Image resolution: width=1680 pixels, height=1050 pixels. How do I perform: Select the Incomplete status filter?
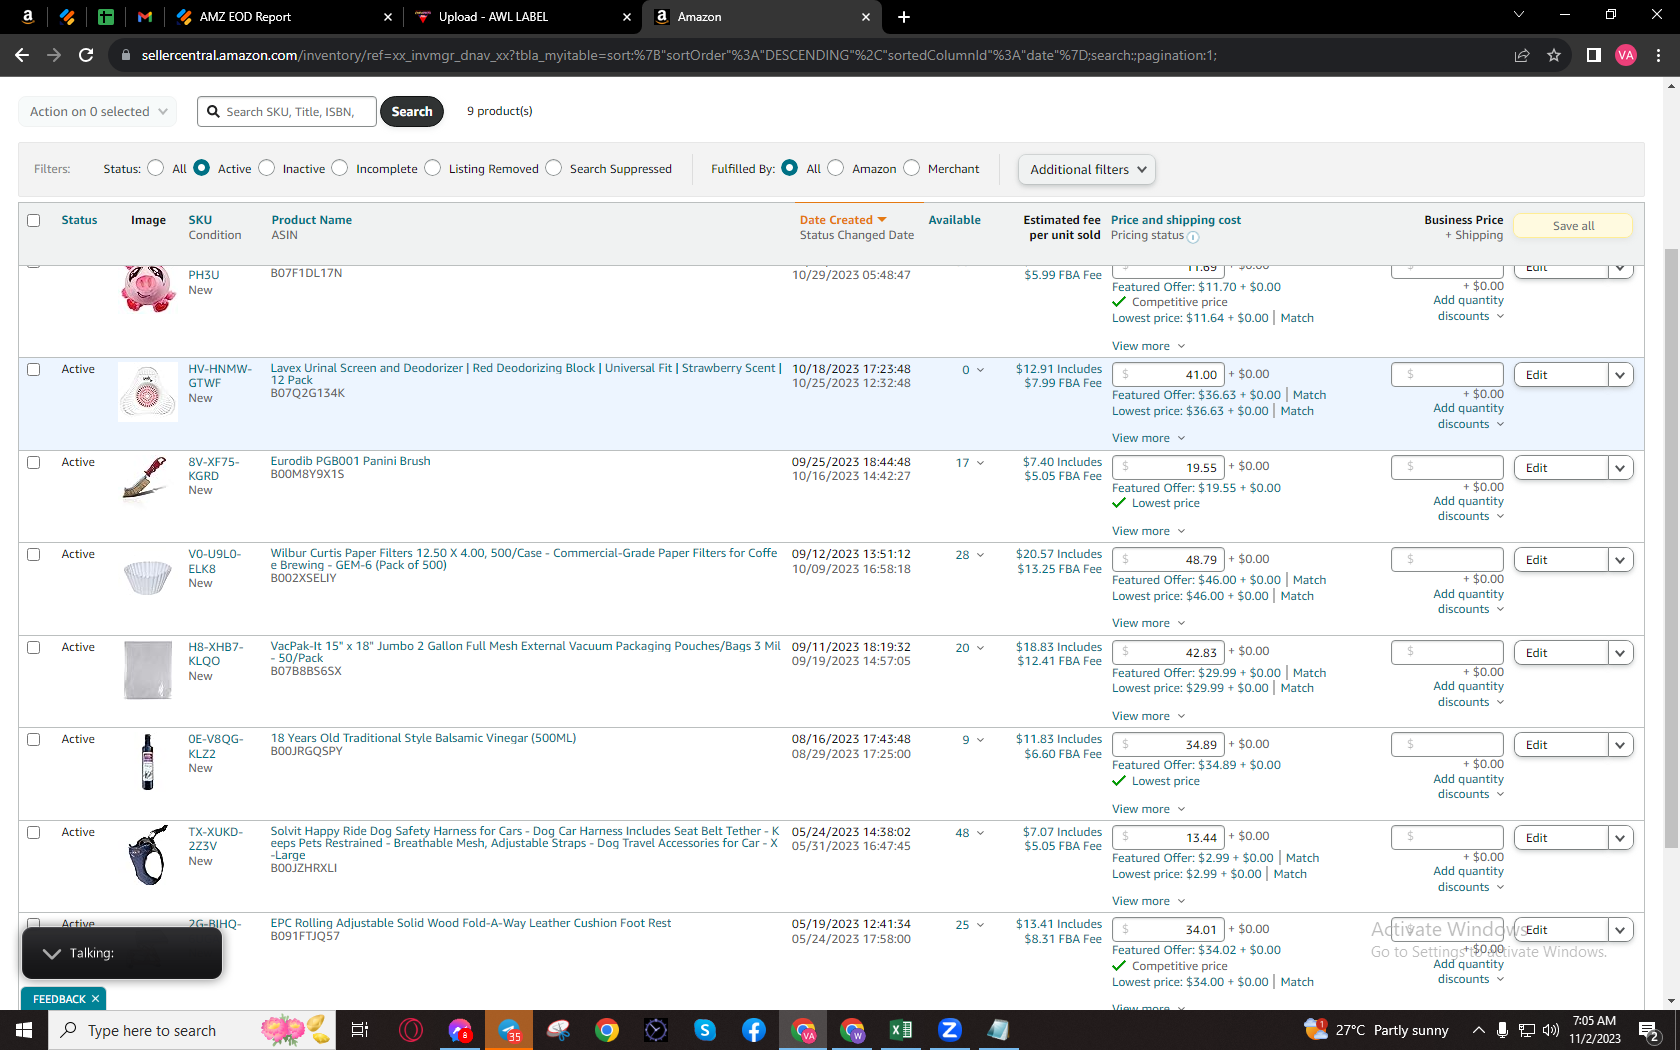coord(340,168)
